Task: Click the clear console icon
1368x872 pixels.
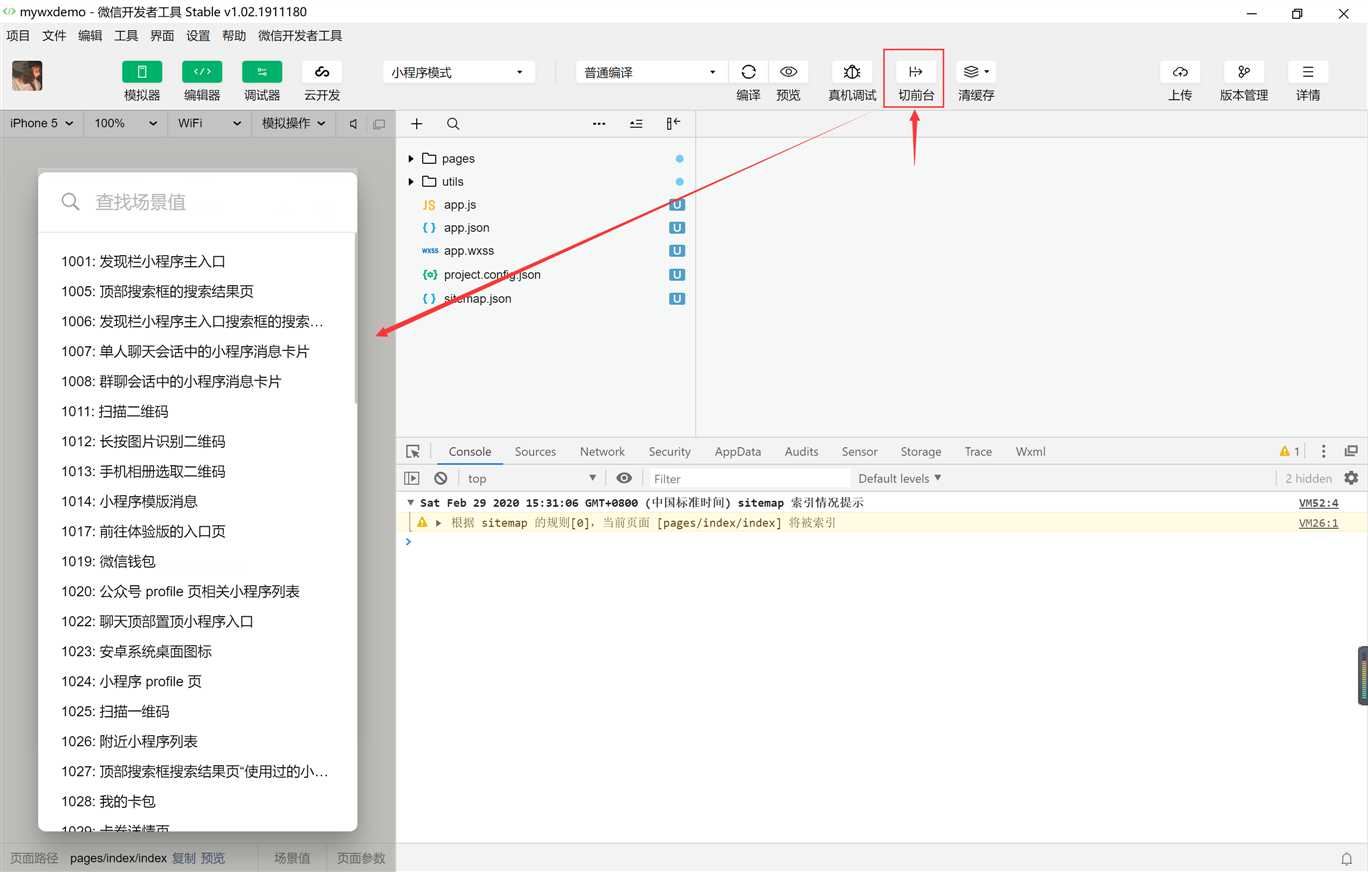Action: (x=440, y=479)
